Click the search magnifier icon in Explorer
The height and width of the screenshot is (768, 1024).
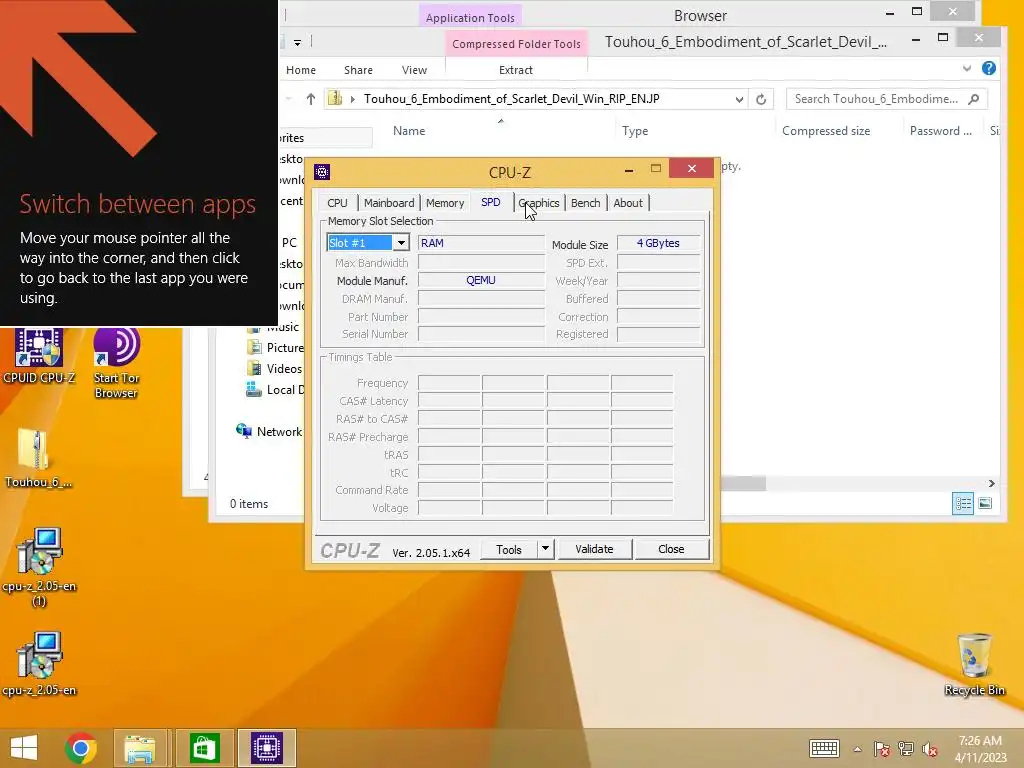point(974,99)
